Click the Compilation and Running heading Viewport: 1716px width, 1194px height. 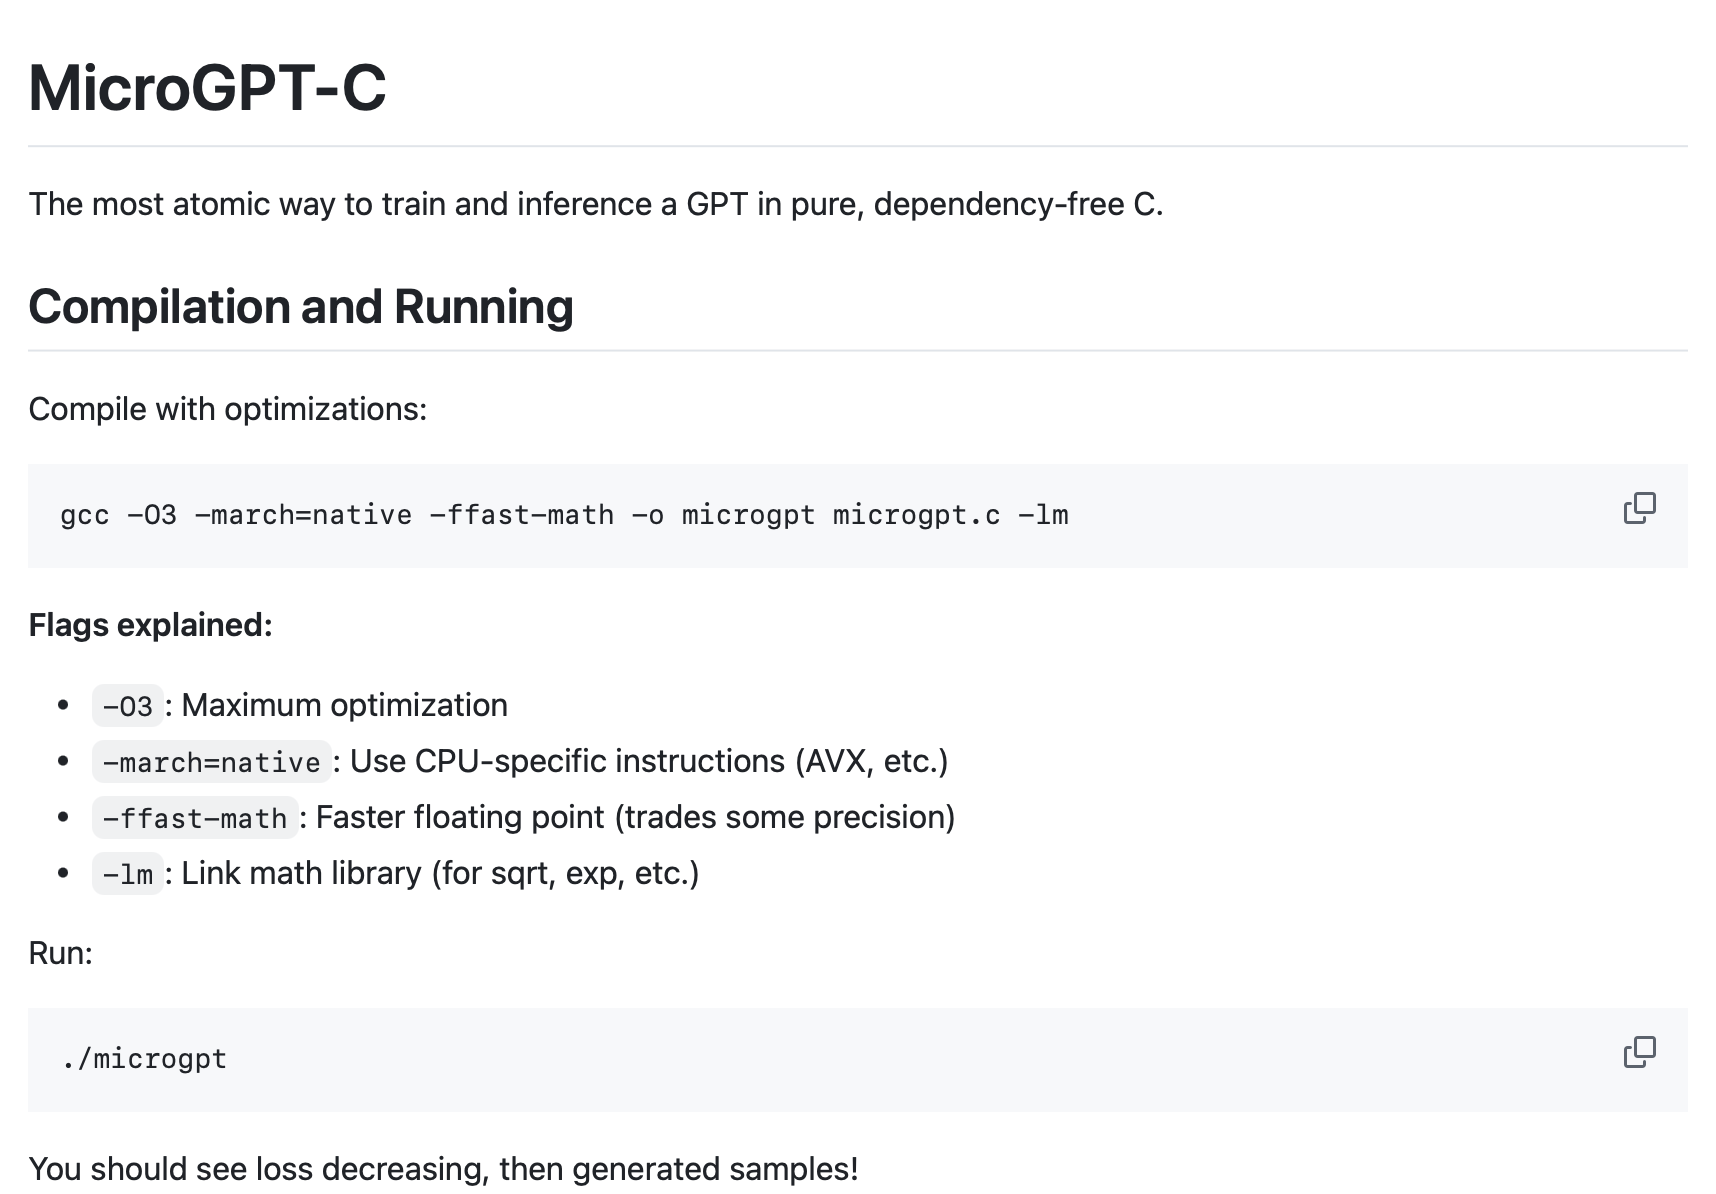pos(300,307)
